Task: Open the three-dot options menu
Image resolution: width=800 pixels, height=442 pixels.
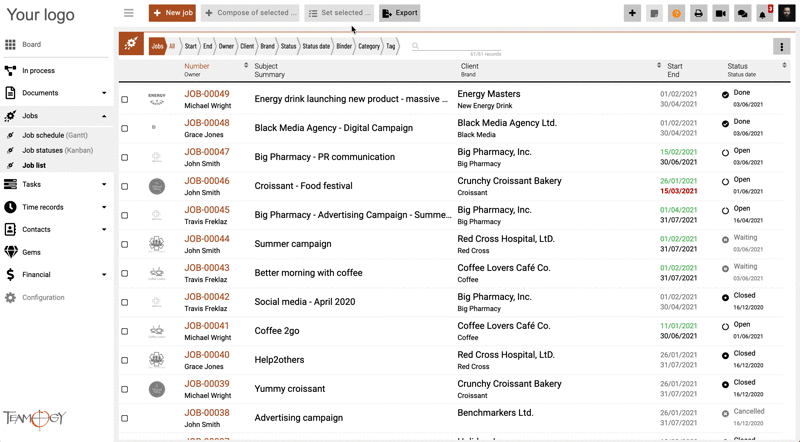Action: coord(782,46)
